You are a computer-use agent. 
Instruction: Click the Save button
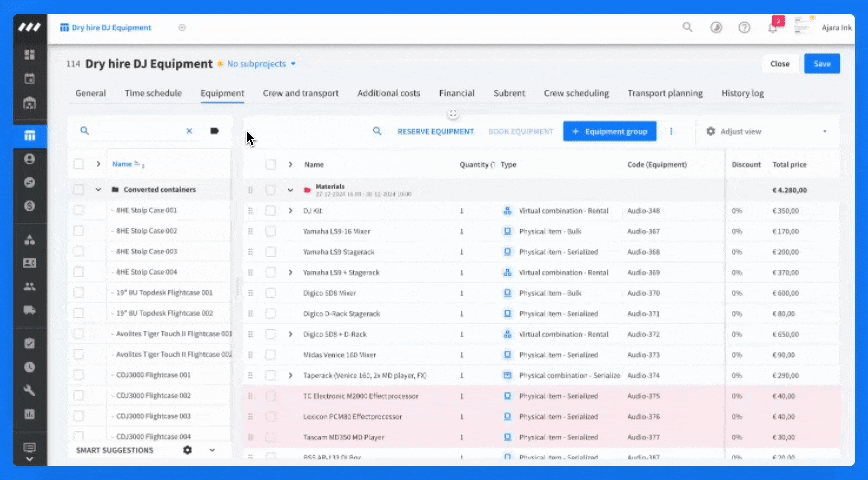coord(822,64)
